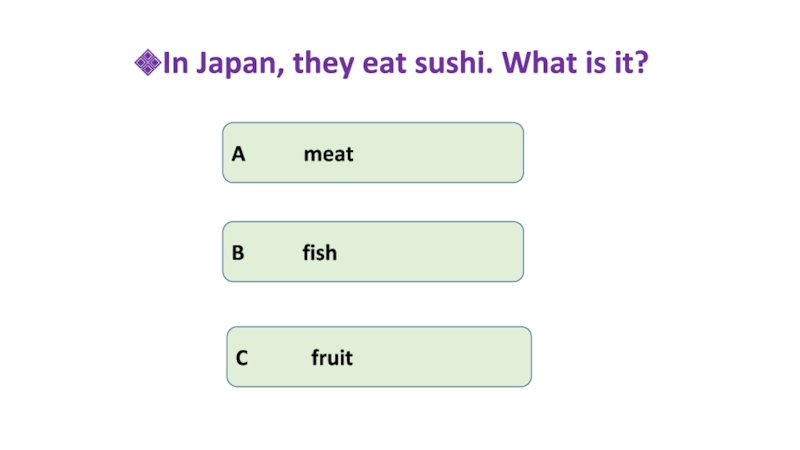
Task: Click the word "fish"
Action: point(320,253)
